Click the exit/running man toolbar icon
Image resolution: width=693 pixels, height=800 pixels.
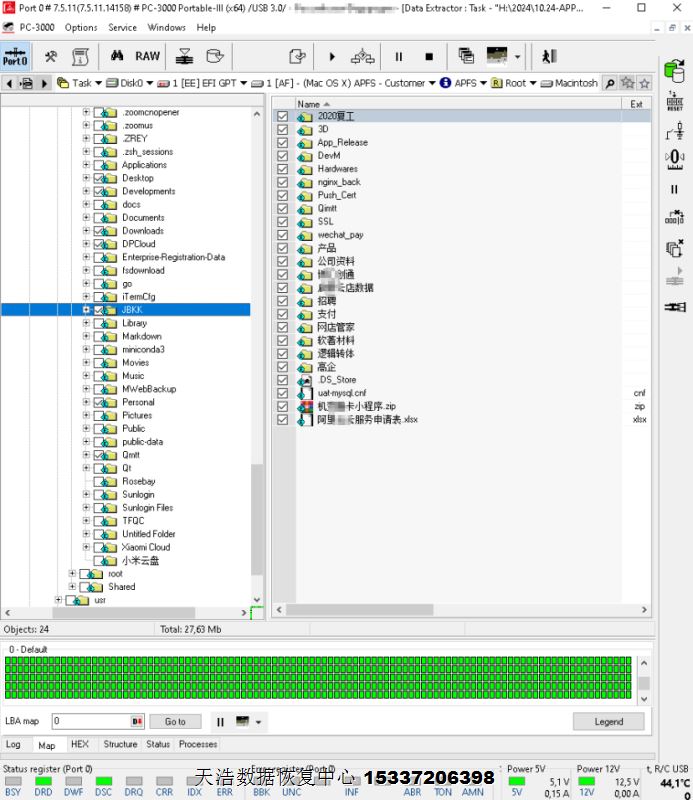(x=549, y=57)
